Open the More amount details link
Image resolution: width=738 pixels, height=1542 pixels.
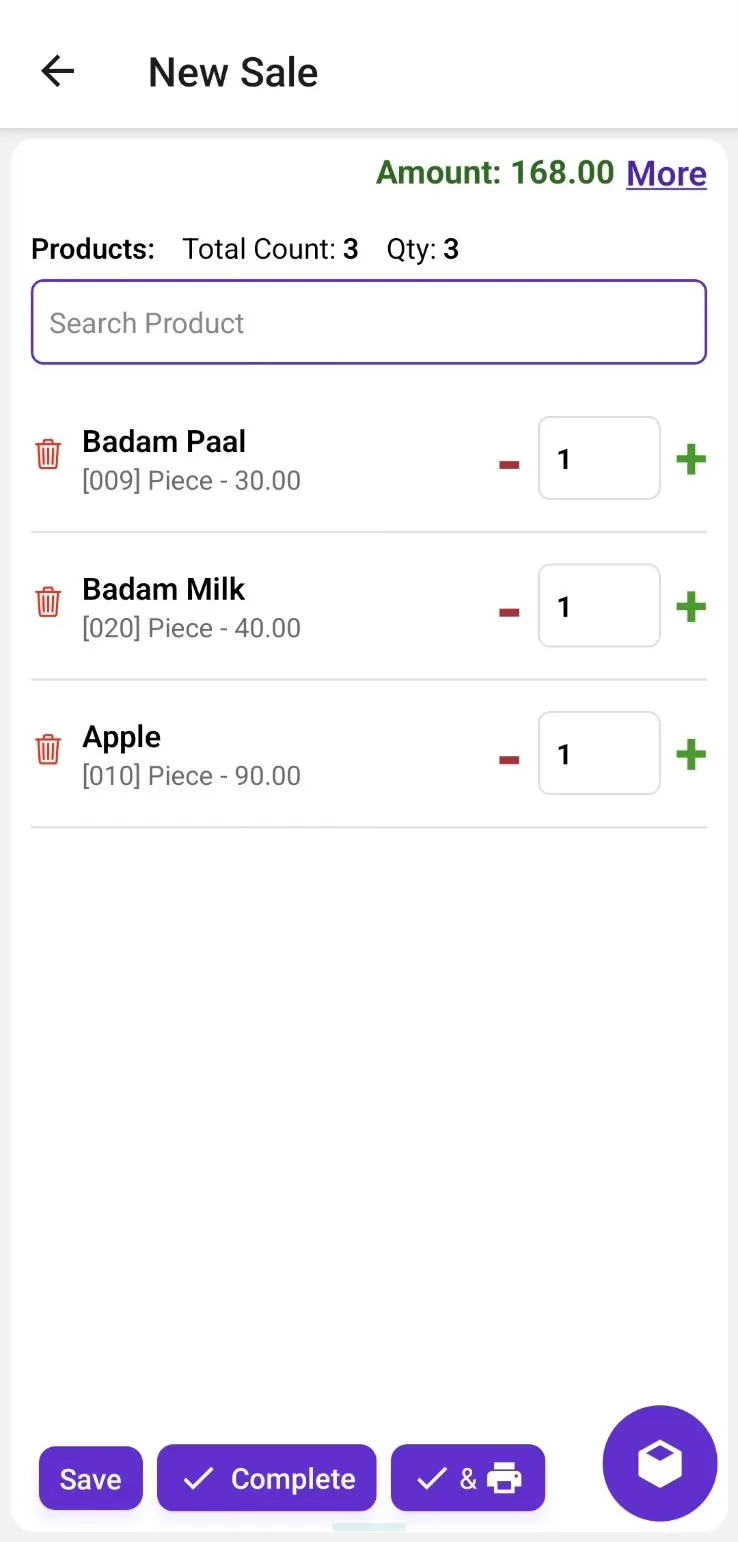[x=667, y=174]
